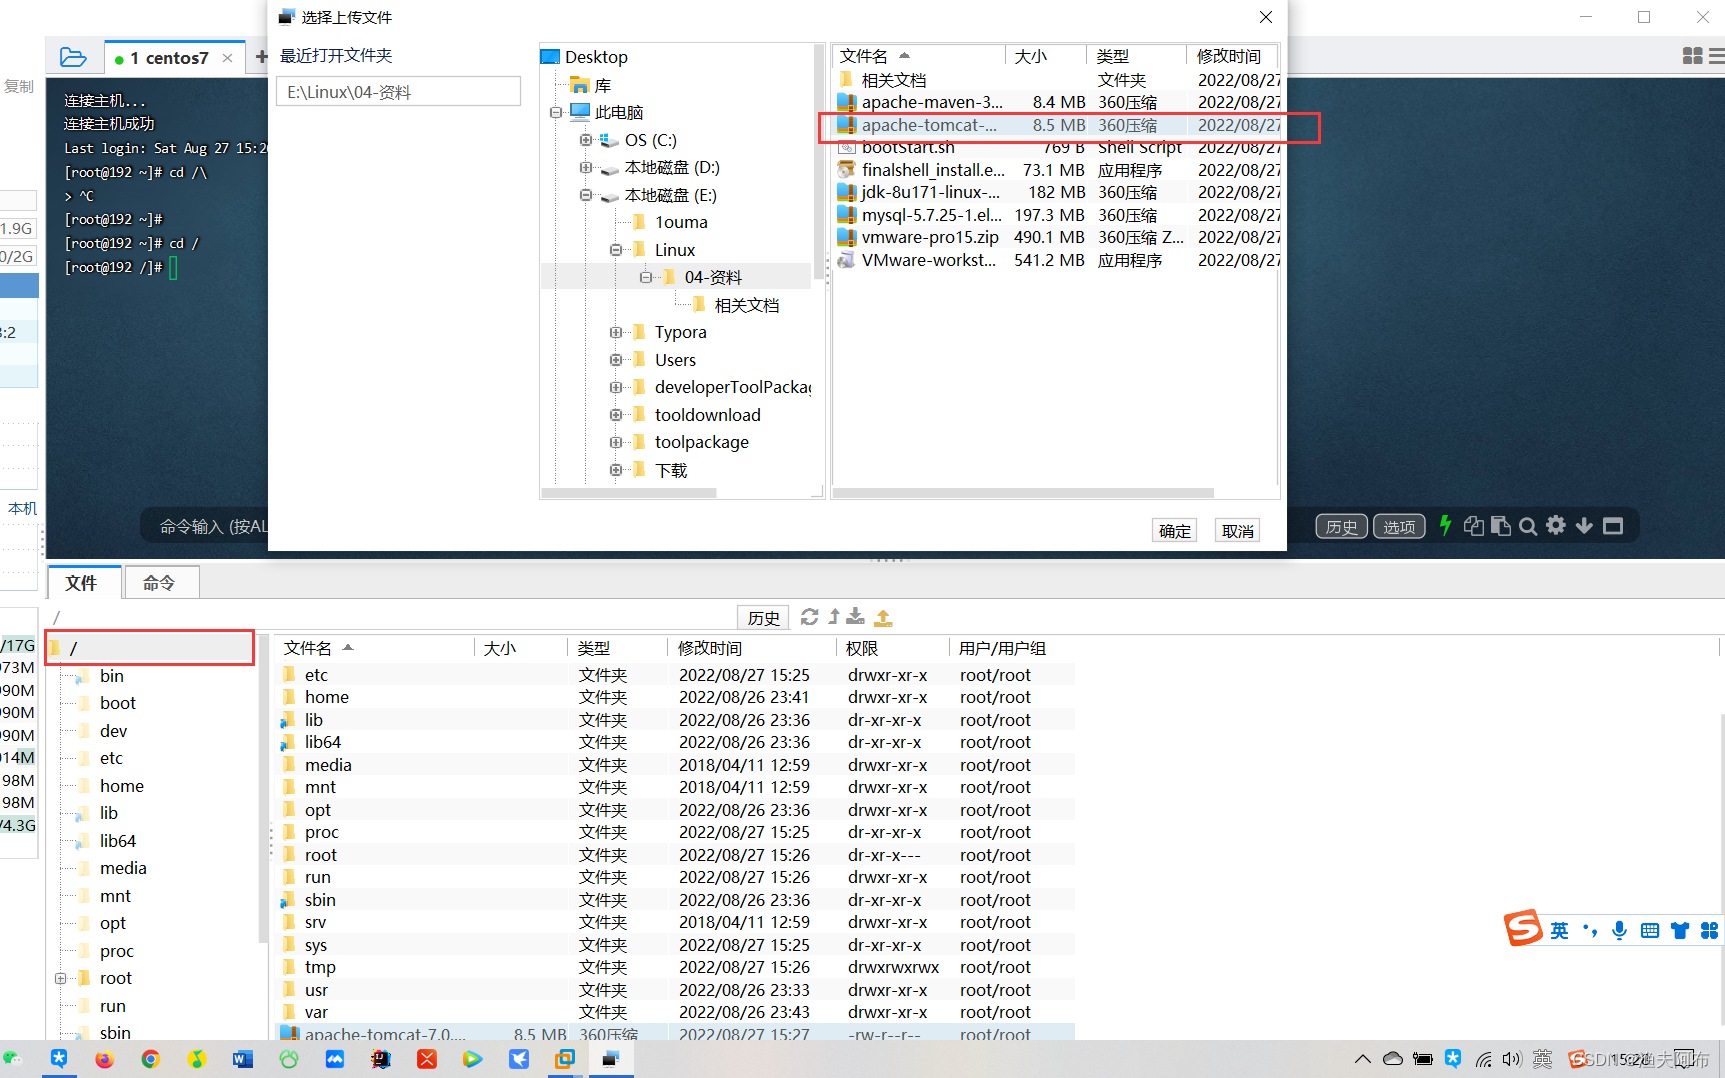
Task: Refresh the remote file list
Action: point(810,617)
